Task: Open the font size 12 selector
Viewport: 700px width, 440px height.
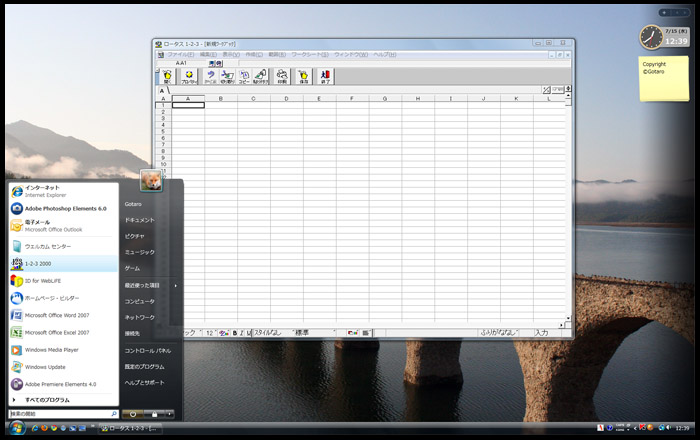Action: 210,333
